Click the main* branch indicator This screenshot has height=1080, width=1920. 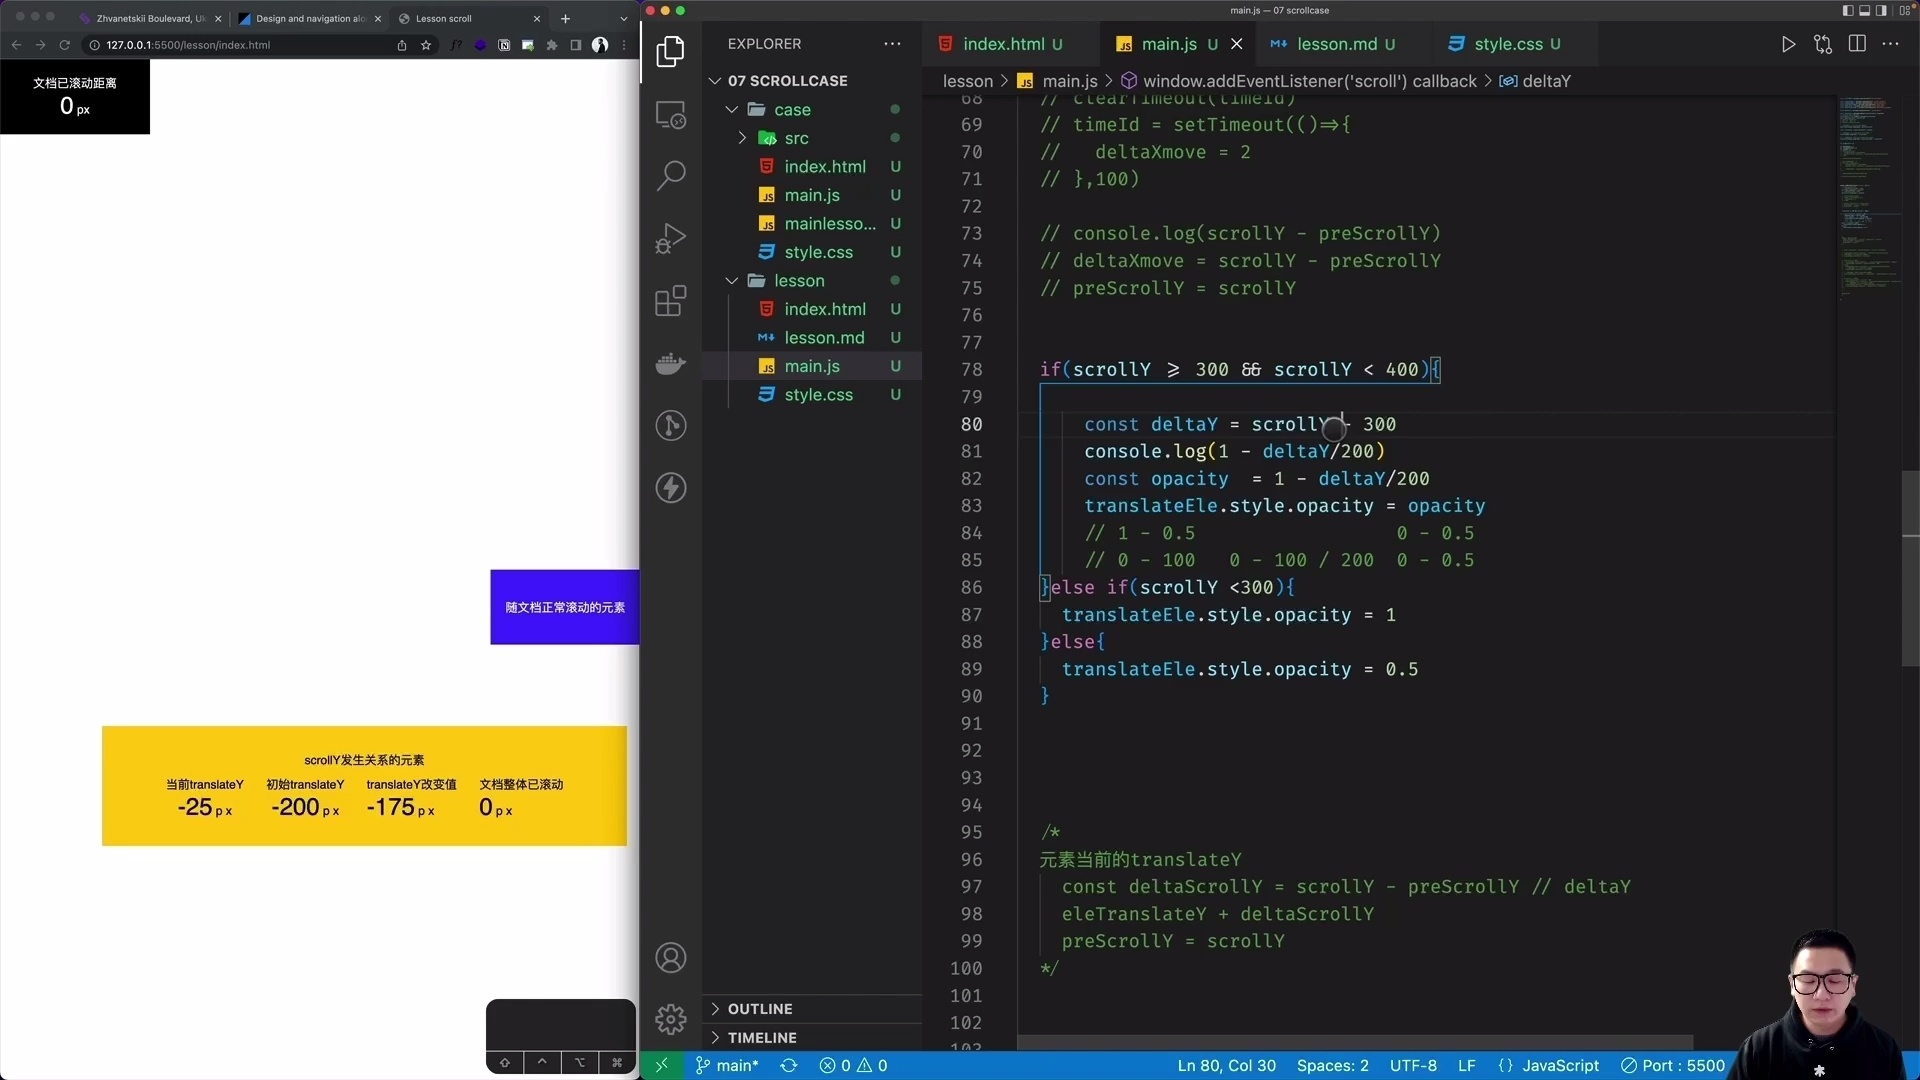(727, 1065)
